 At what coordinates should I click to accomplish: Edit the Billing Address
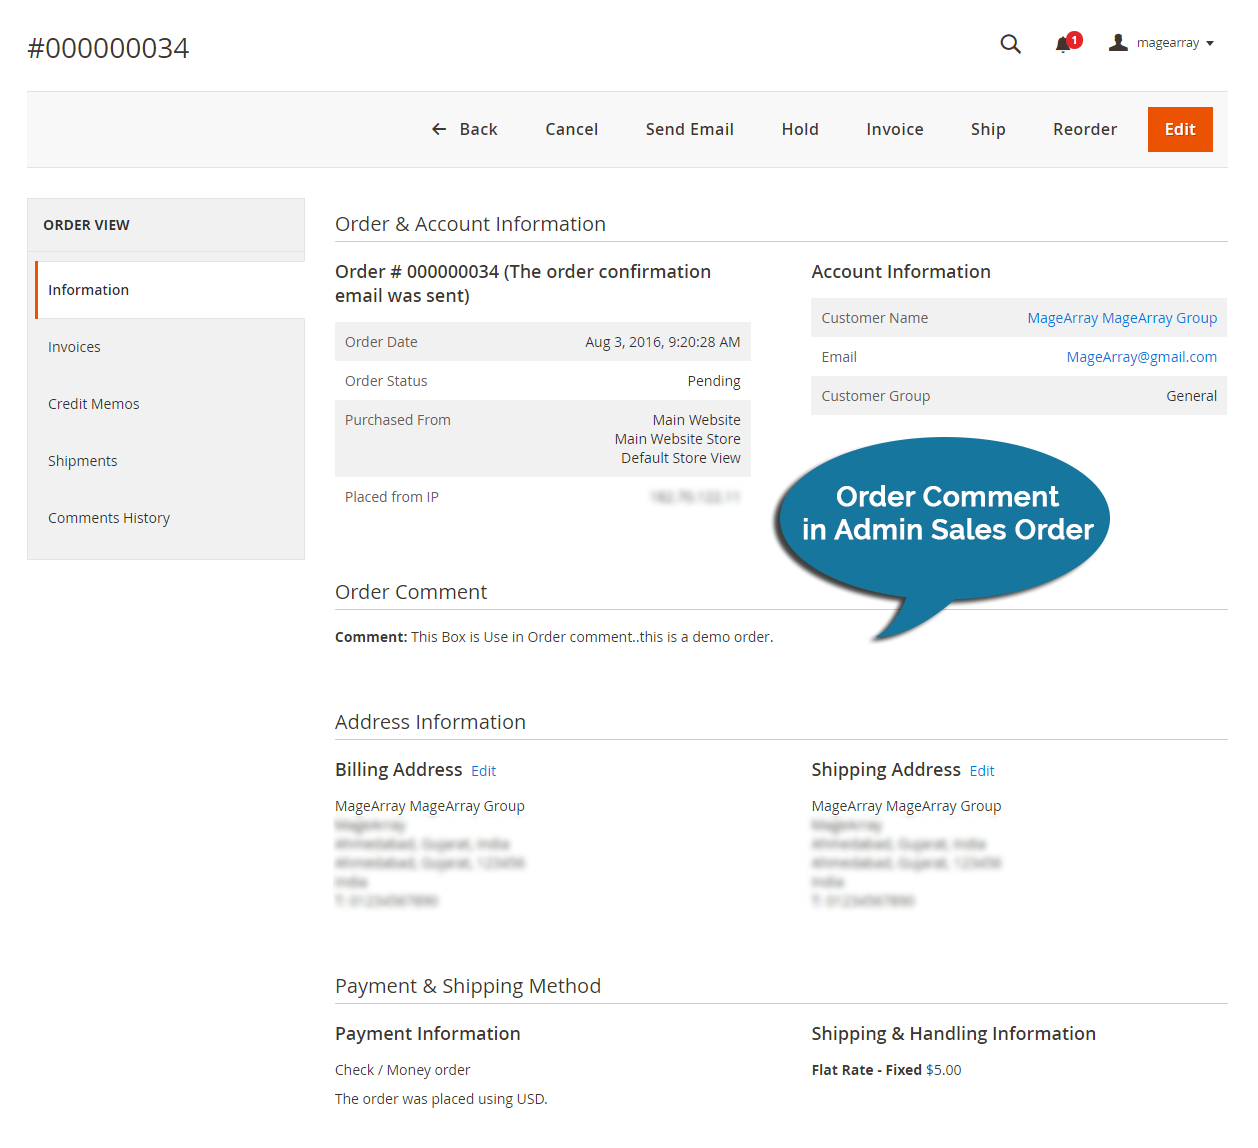483,770
